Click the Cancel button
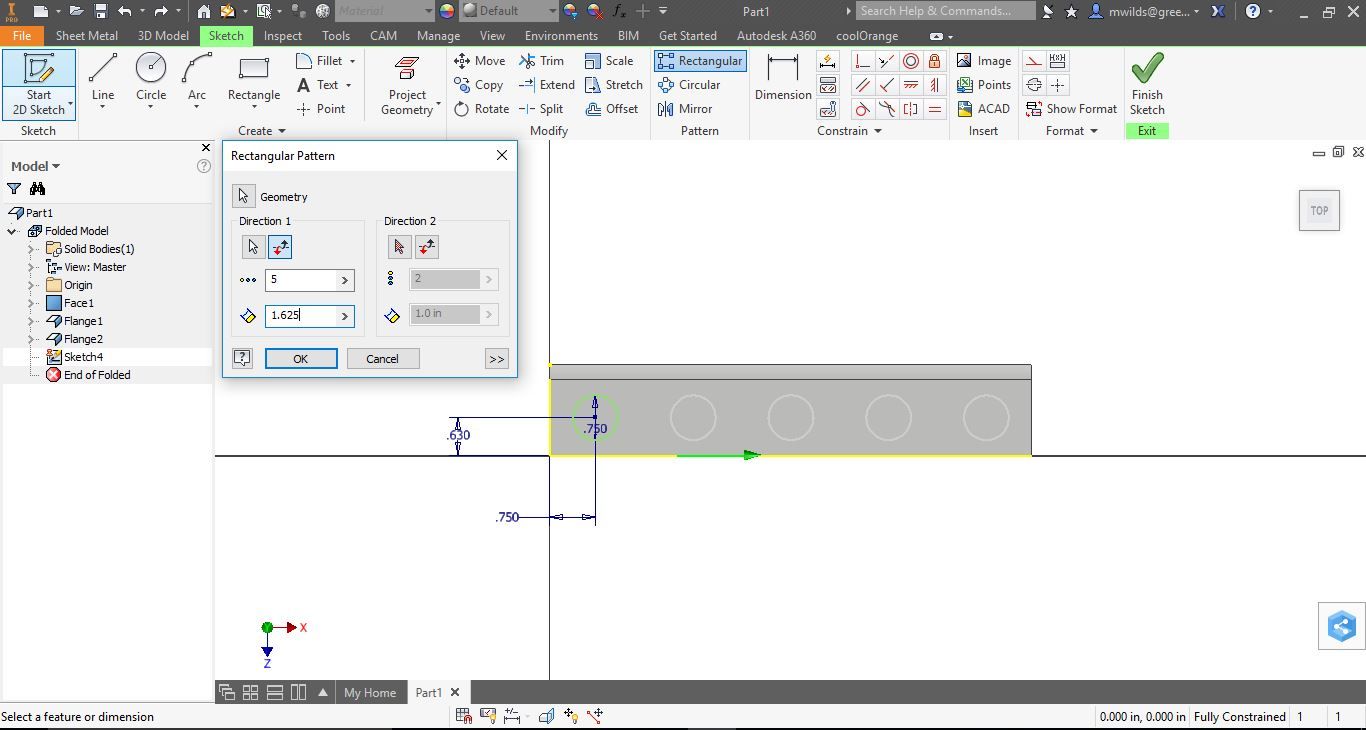1366x730 pixels. point(382,359)
